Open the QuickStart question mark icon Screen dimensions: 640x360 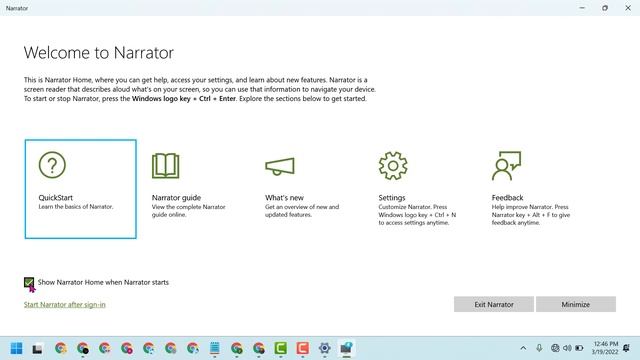coord(52,165)
